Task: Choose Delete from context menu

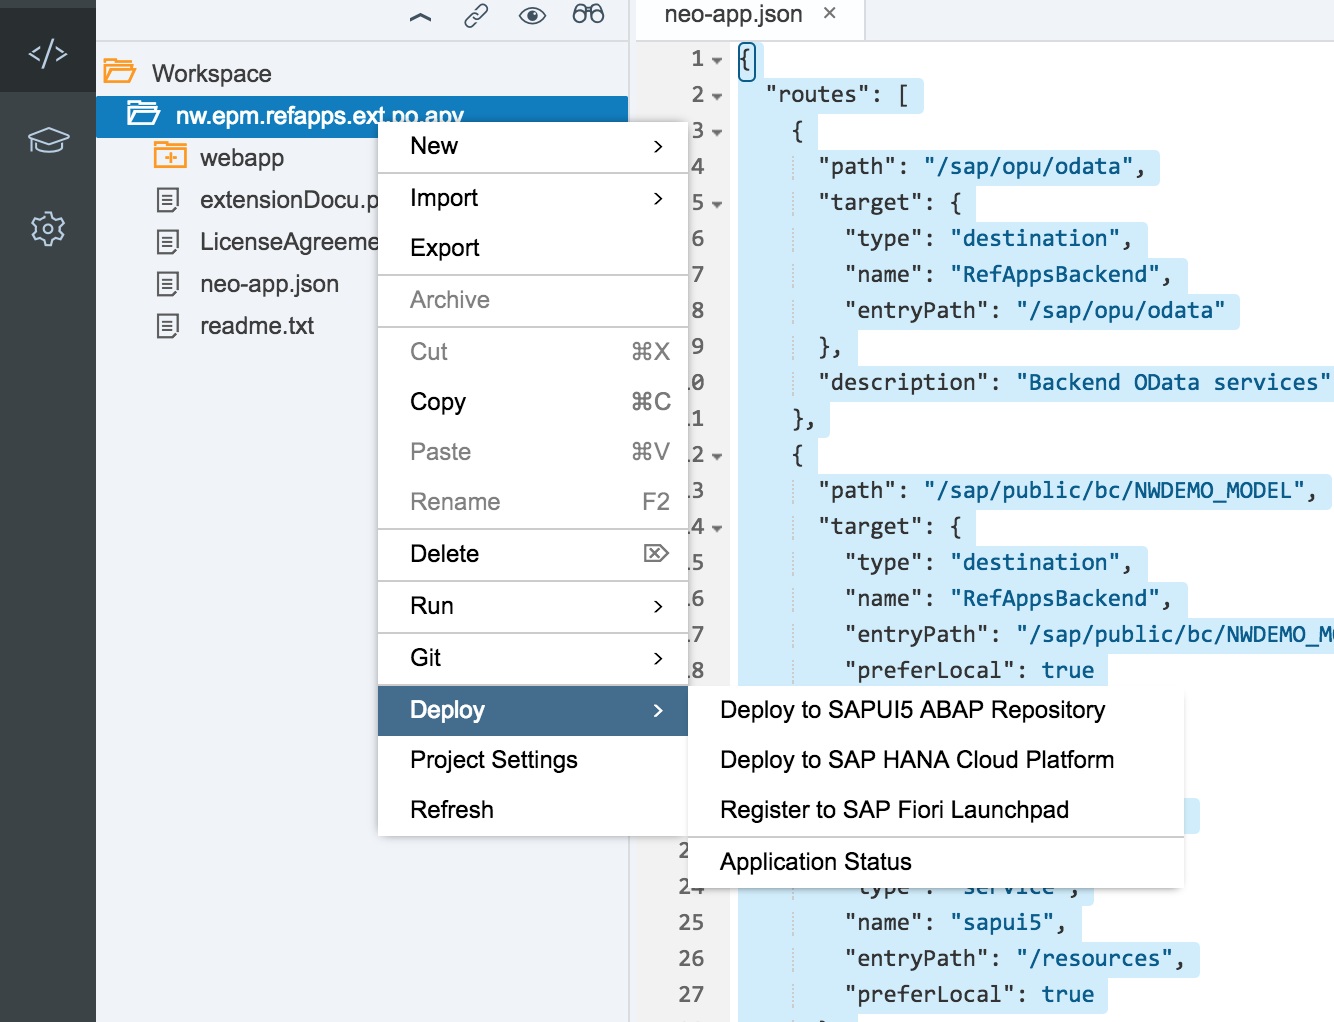Action: 533,554
